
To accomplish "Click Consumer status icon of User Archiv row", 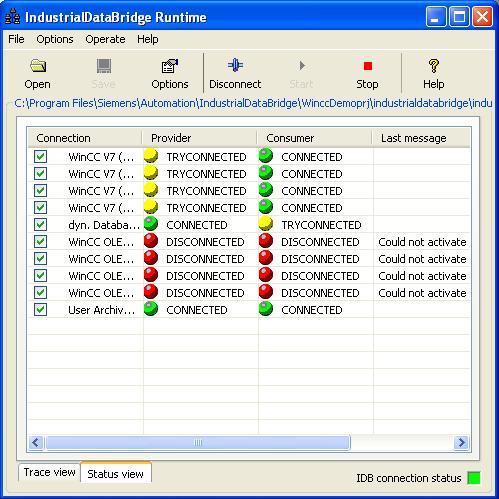I will 266,309.
